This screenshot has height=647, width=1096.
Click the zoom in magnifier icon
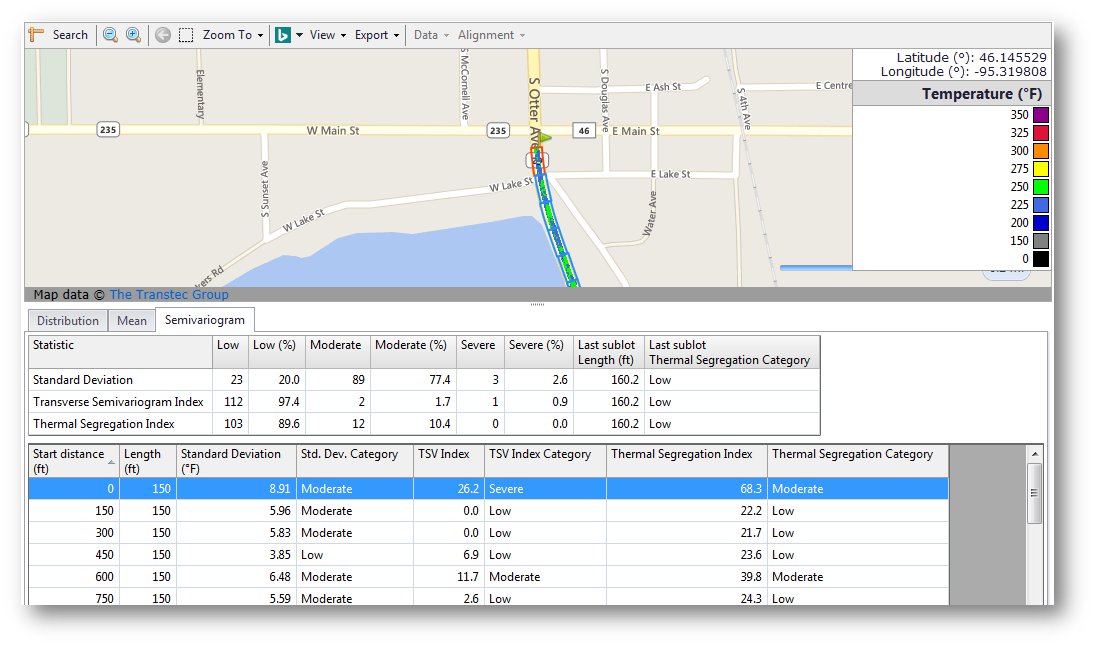[x=133, y=35]
